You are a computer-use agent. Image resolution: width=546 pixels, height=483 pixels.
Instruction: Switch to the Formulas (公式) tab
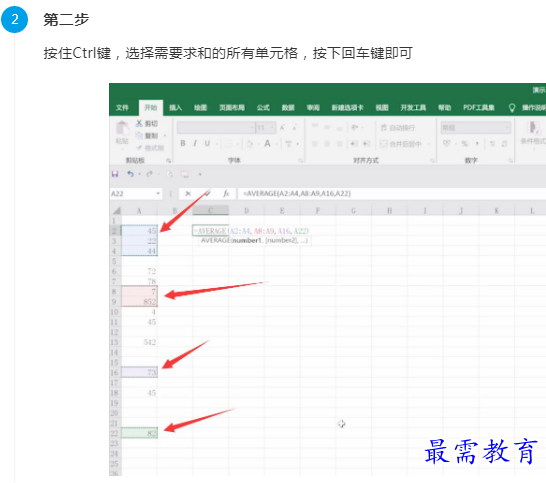(x=263, y=108)
